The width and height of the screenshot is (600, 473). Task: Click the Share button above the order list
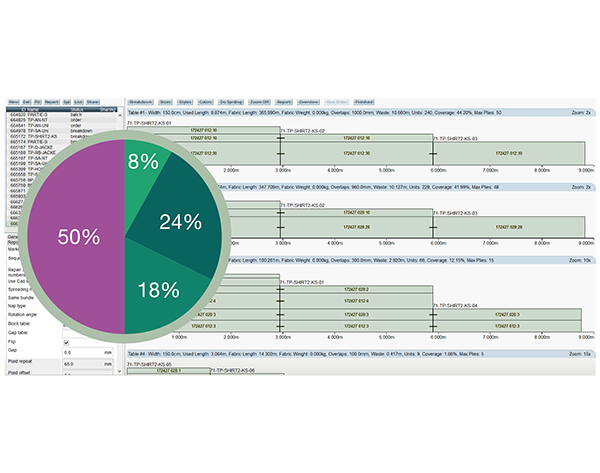pyautogui.click(x=93, y=102)
